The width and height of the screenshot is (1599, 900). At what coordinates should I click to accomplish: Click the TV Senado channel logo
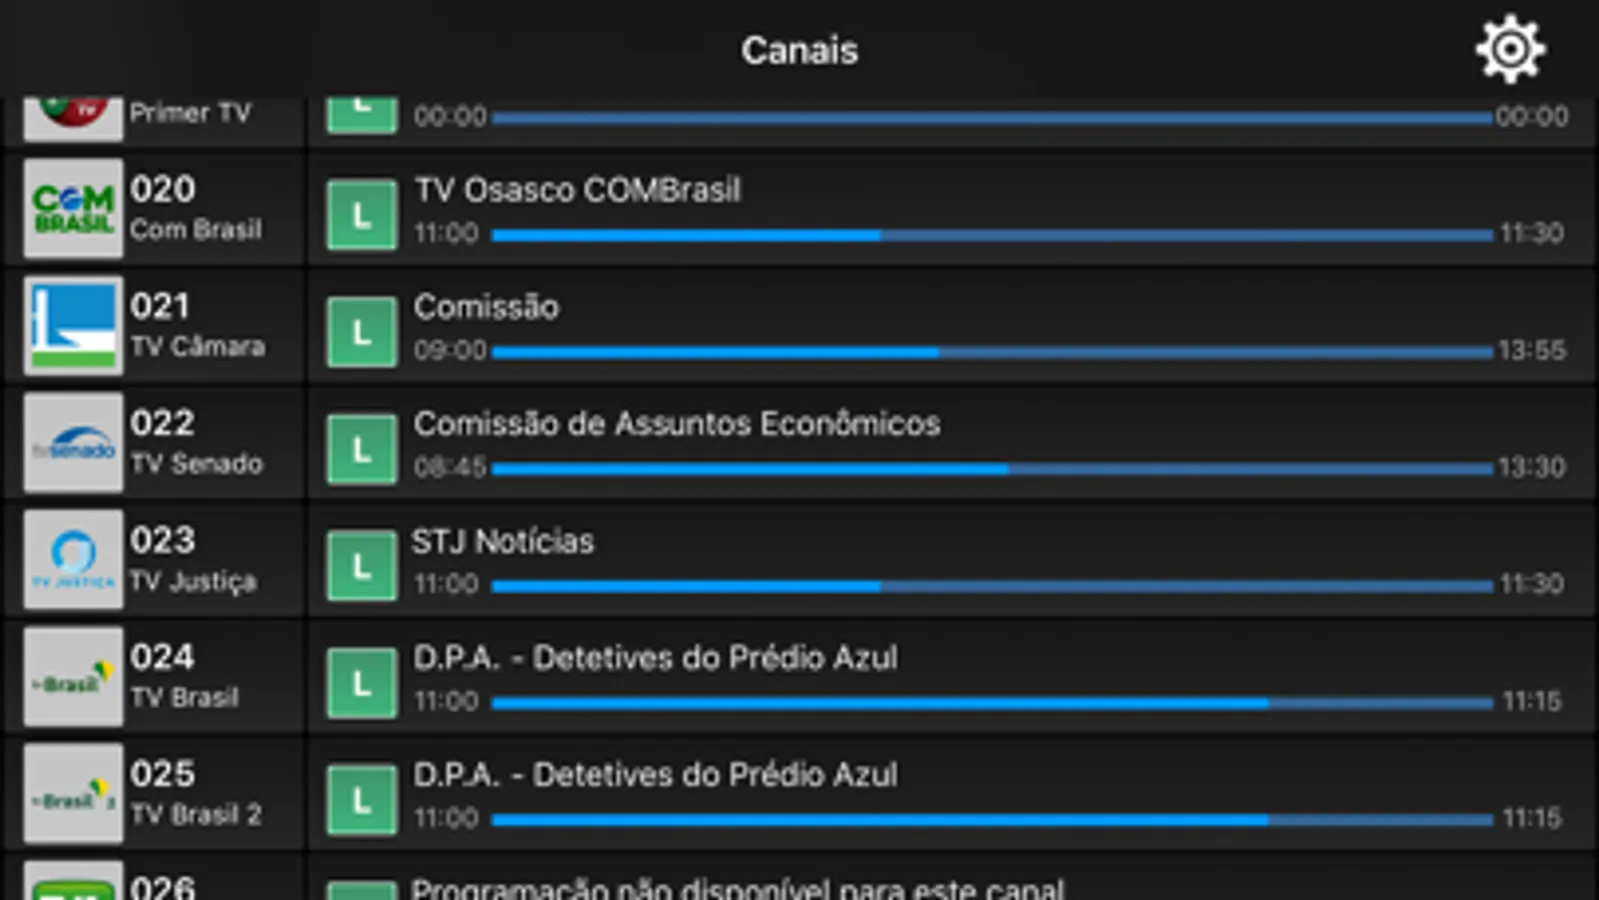tap(72, 441)
